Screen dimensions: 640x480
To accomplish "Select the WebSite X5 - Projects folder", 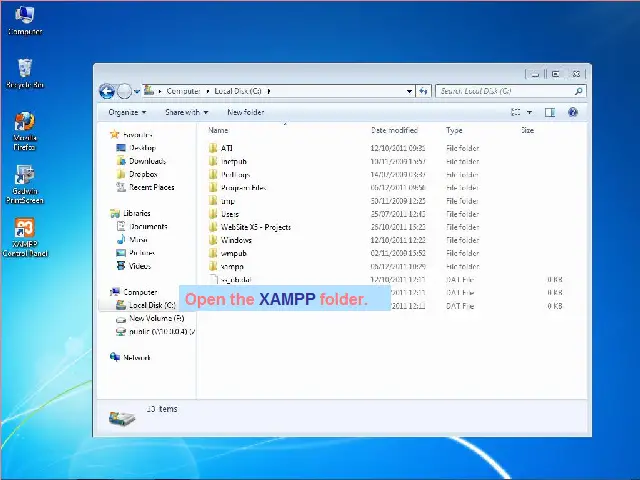I will 250,227.
